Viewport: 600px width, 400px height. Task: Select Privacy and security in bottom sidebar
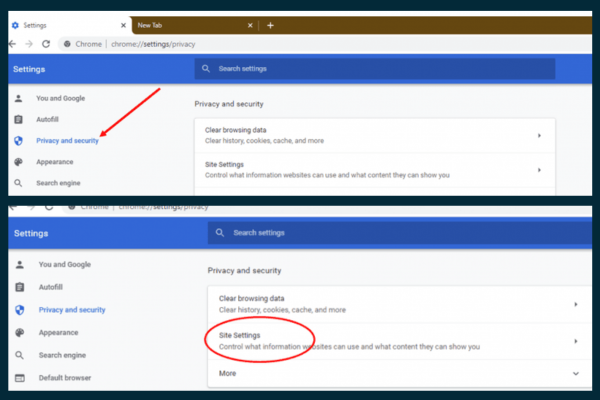click(x=72, y=310)
